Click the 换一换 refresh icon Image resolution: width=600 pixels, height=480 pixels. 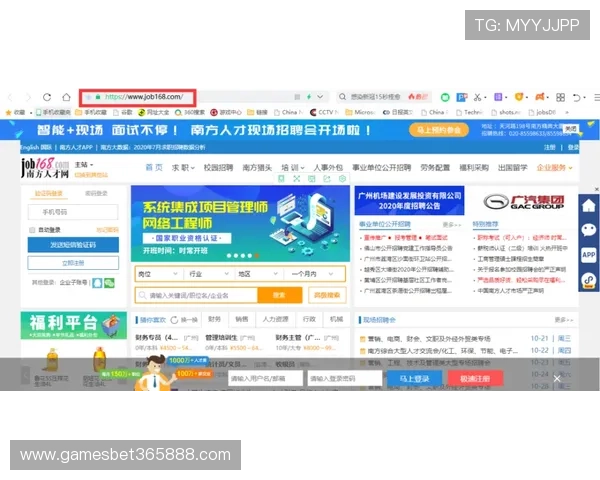(174, 320)
